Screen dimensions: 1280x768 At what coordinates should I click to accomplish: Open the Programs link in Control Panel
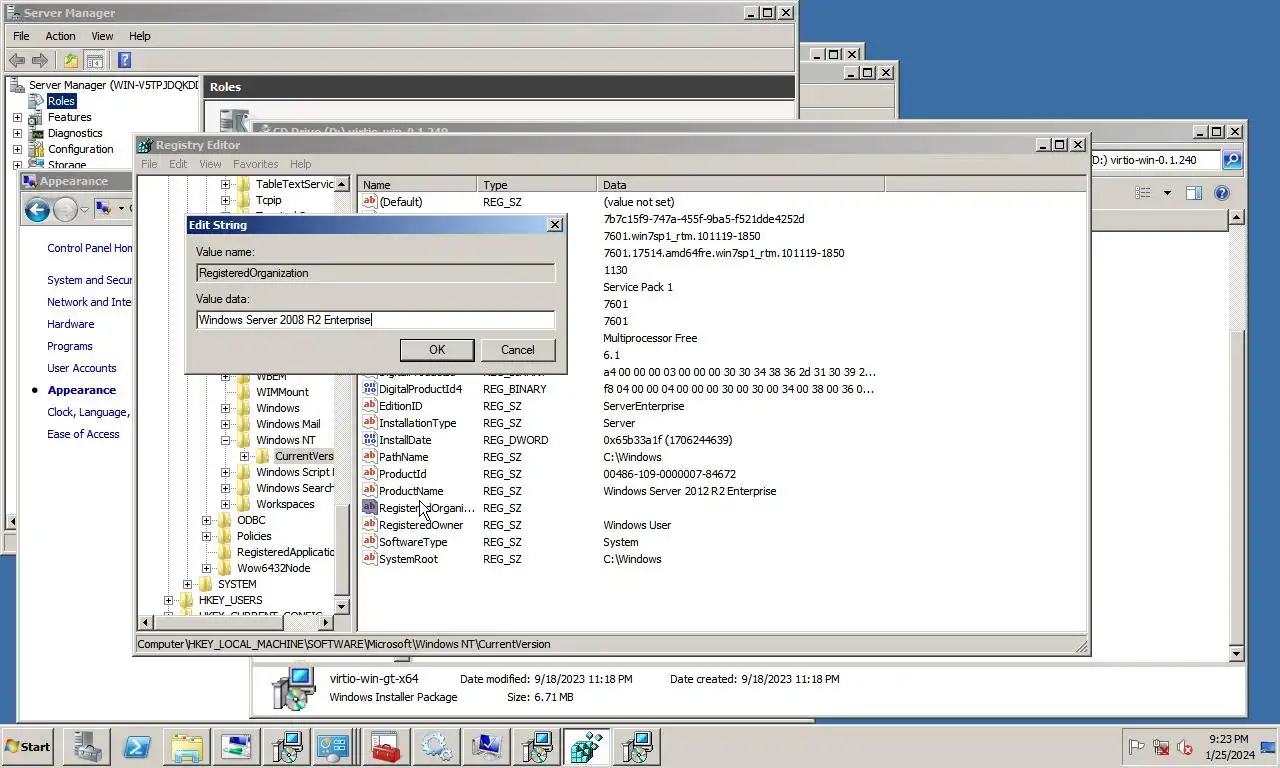click(x=70, y=346)
